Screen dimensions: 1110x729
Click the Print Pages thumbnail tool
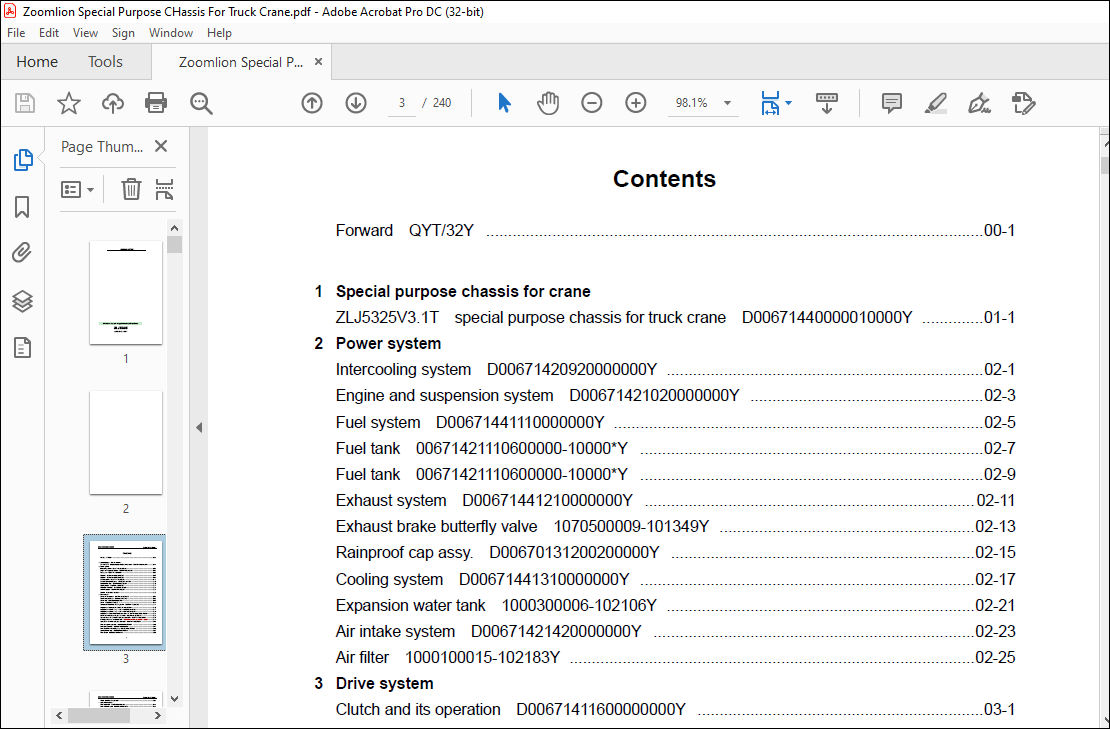point(164,189)
